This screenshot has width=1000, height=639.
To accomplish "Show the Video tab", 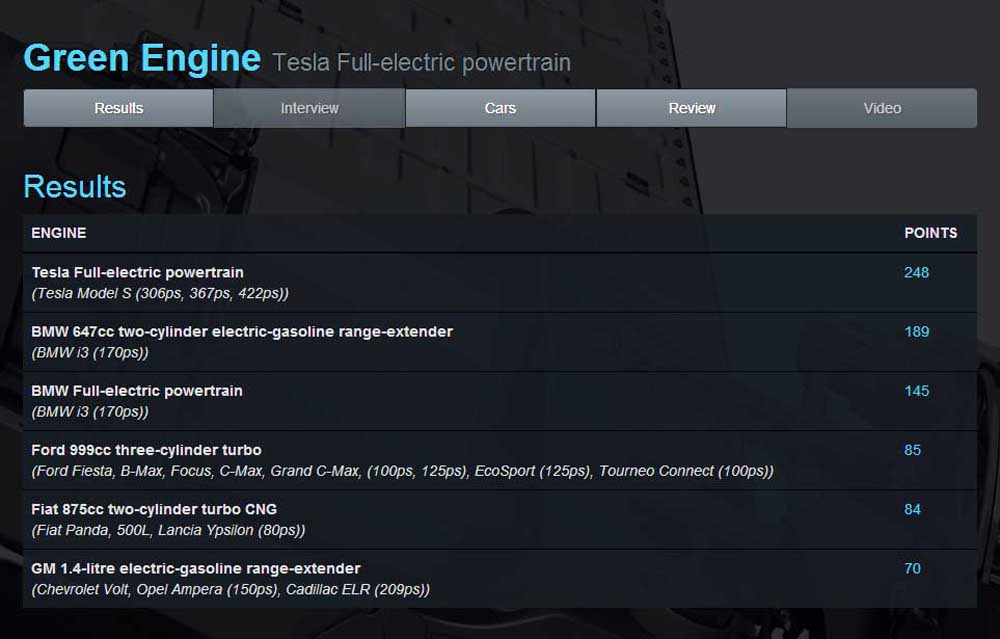I will pyautogui.click(x=882, y=108).
